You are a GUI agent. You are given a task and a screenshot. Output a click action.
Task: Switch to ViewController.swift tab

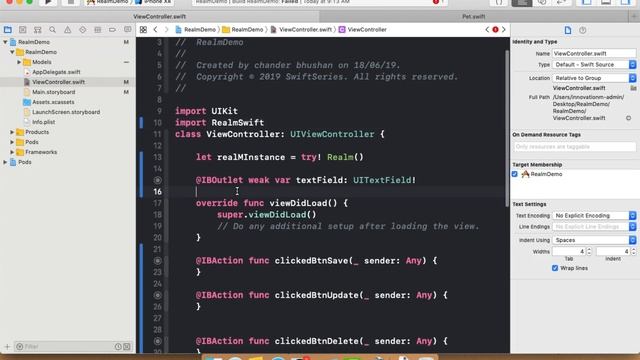160,16
